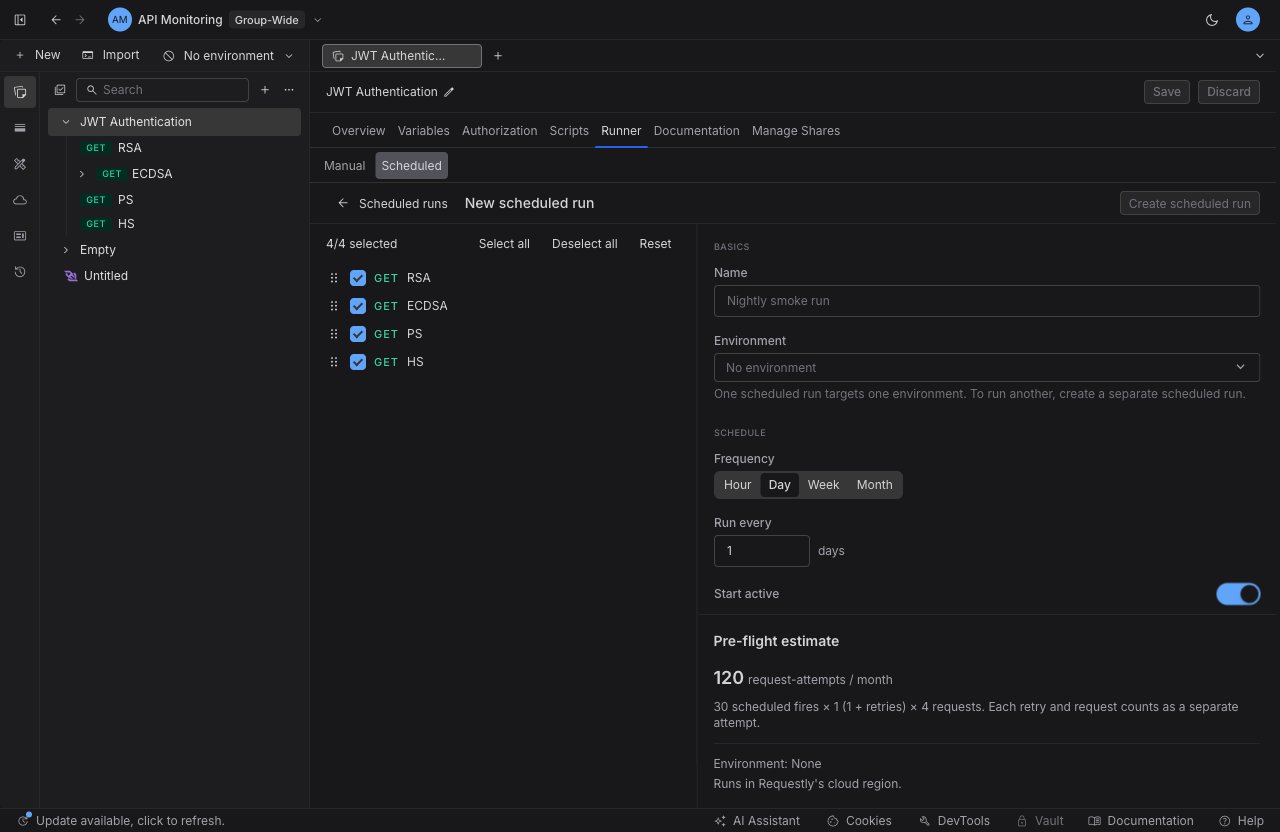1280x832 pixels.
Task: Open the No environment dropdown in toolbar
Action: tap(229, 56)
